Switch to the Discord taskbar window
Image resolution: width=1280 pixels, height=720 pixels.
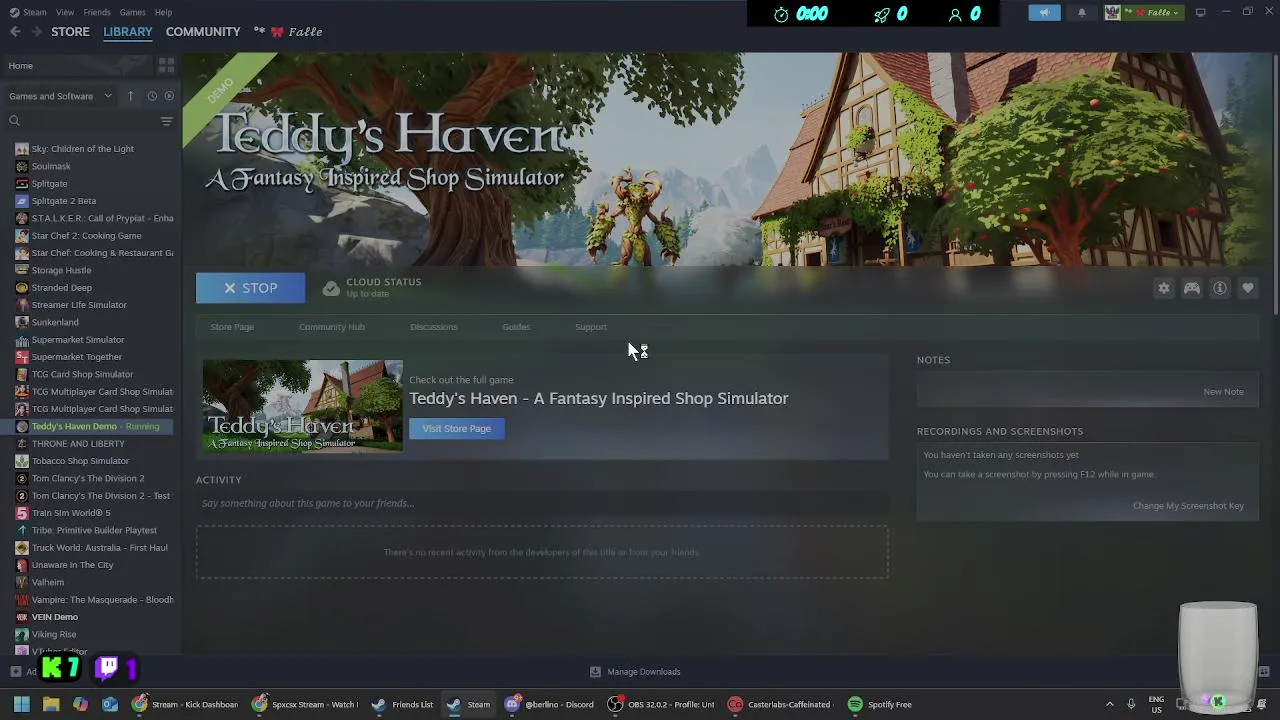550,704
